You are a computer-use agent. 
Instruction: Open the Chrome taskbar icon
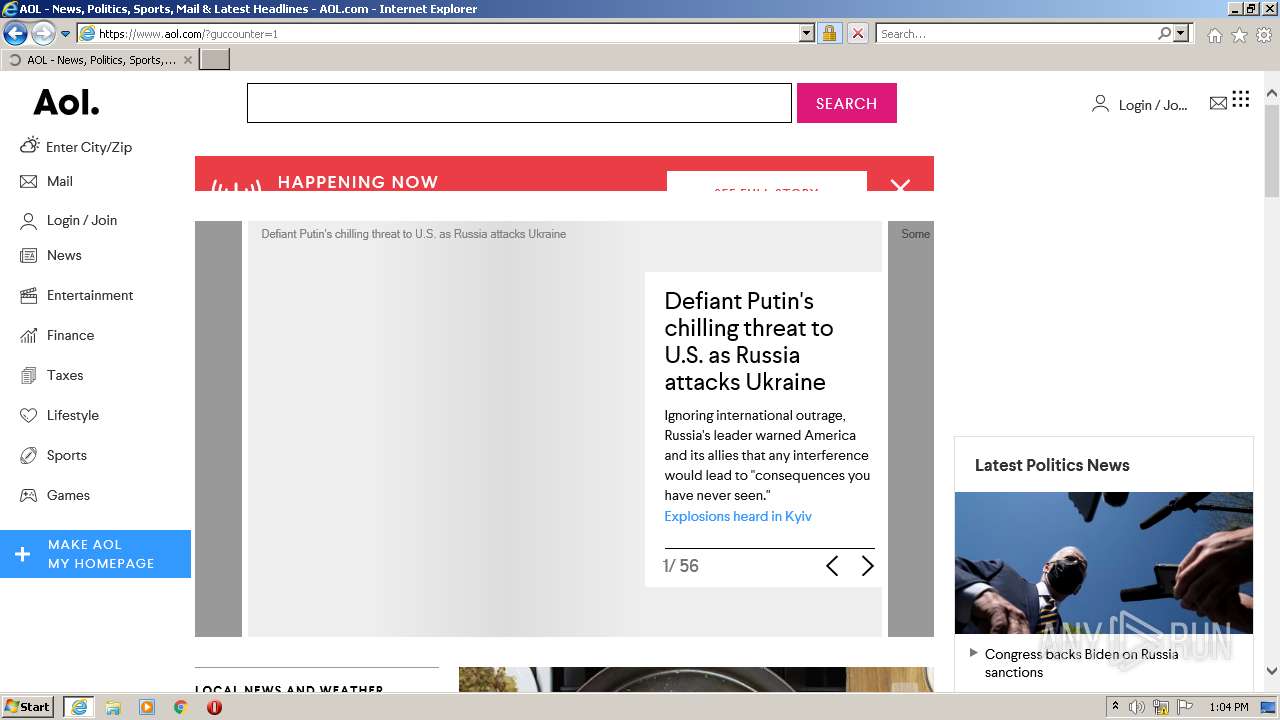click(x=181, y=707)
